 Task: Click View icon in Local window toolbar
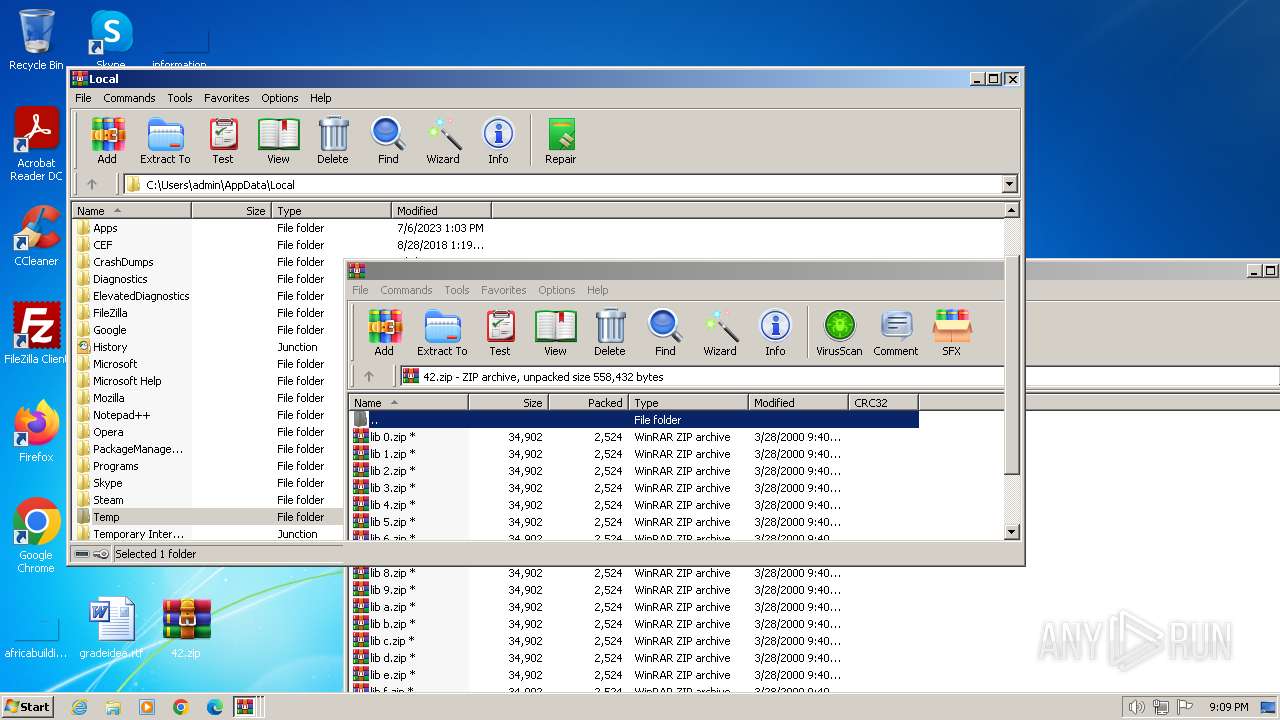278,141
